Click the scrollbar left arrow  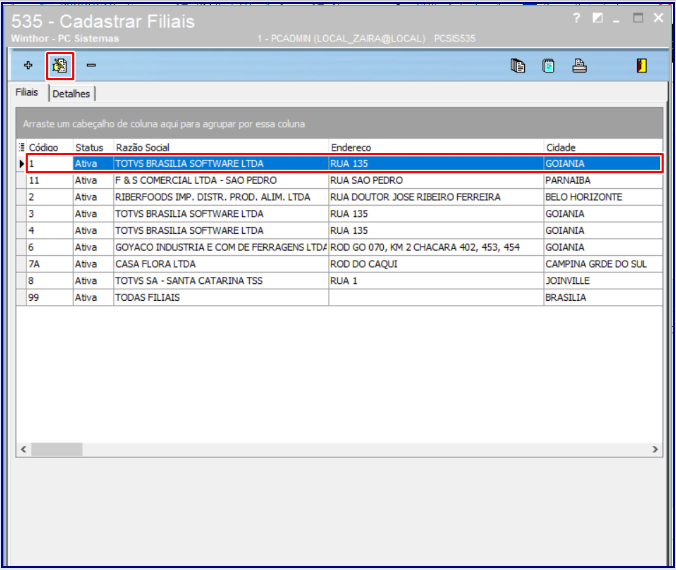pyautogui.click(x=24, y=449)
